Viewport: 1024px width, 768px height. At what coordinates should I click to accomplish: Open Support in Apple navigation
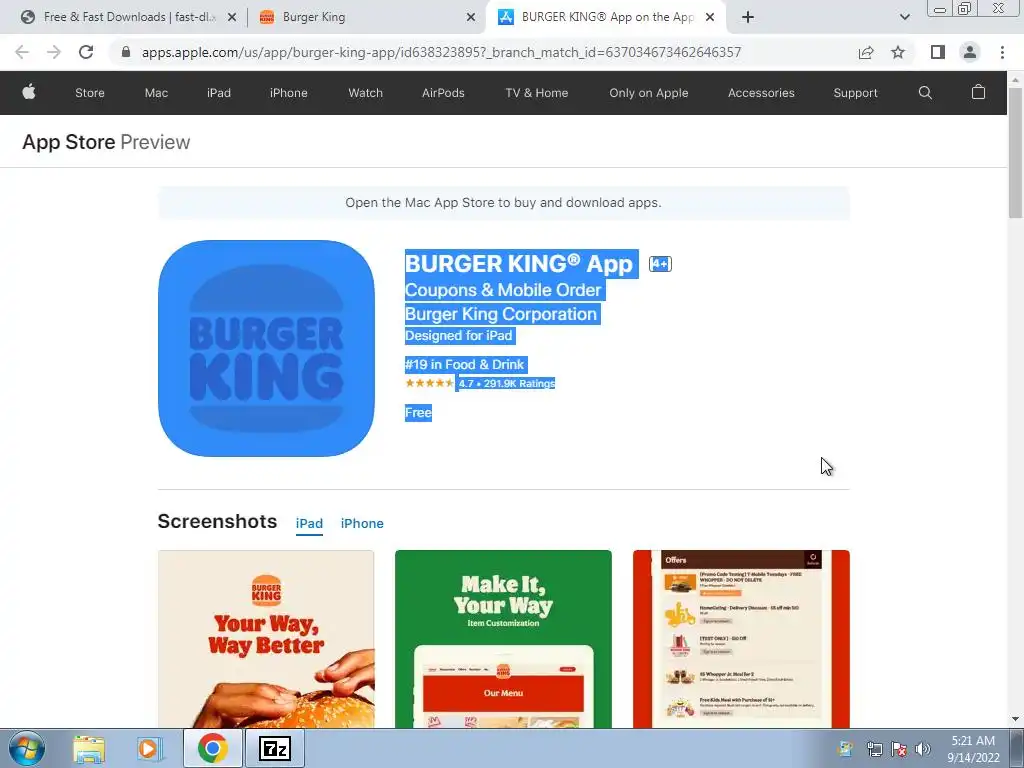click(x=855, y=93)
